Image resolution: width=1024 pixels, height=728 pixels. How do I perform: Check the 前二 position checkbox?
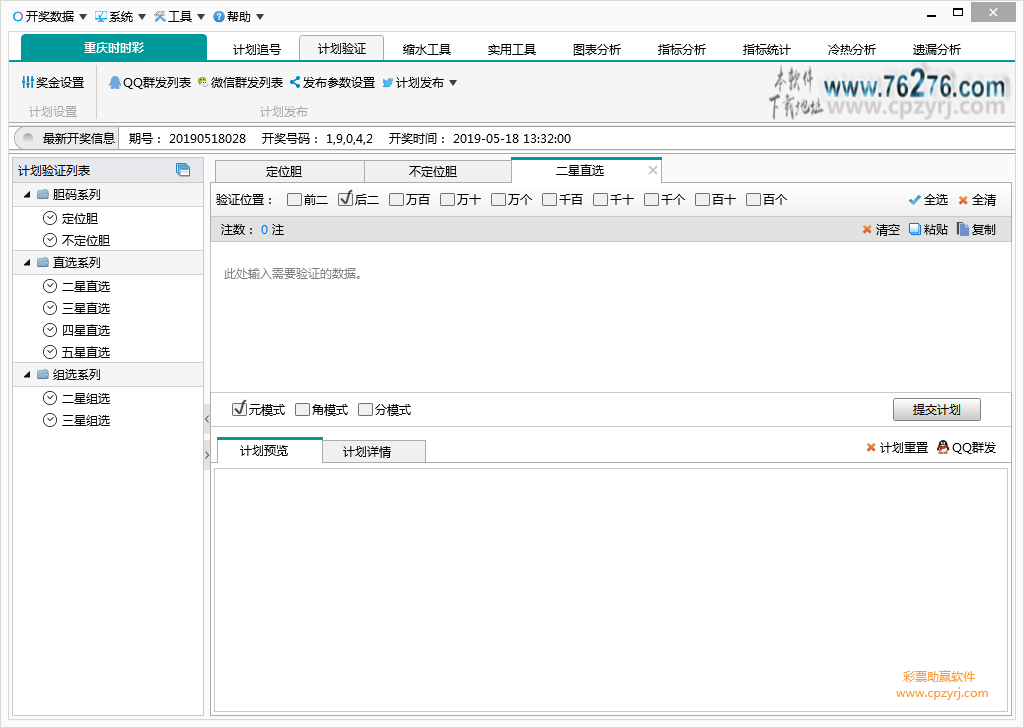coord(295,200)
